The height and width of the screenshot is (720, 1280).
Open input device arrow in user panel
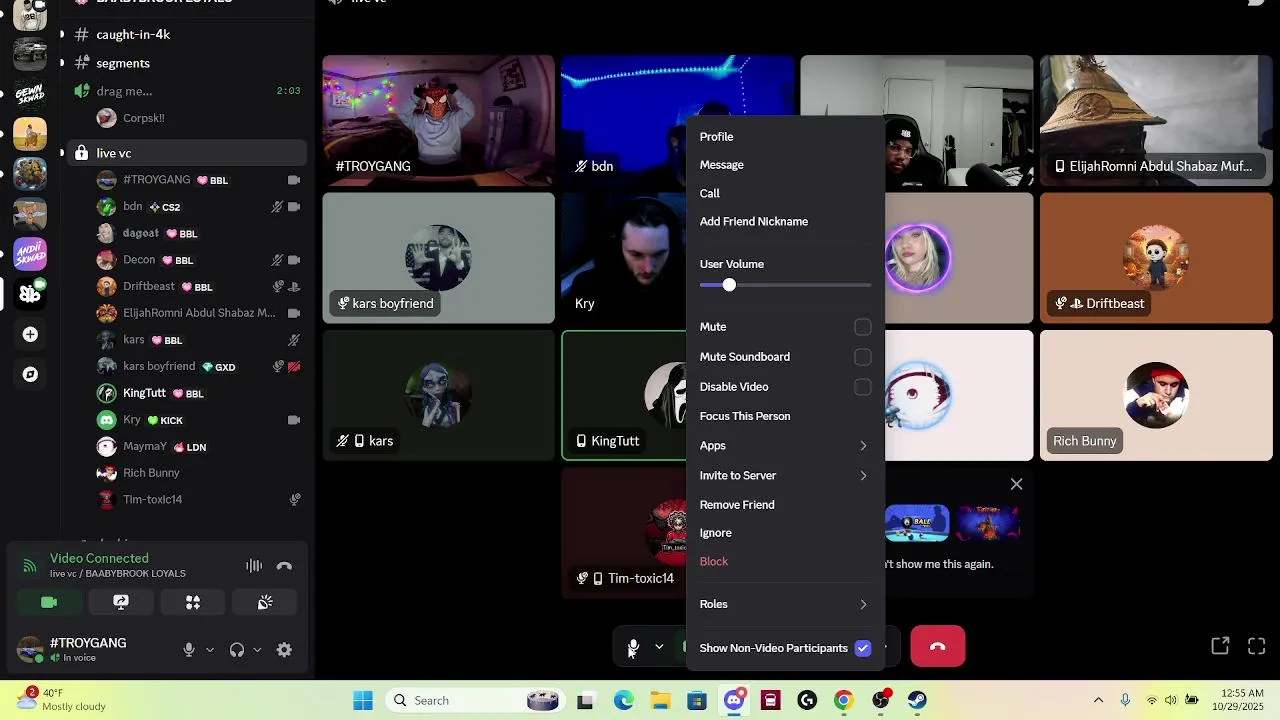tap(210, 650)
